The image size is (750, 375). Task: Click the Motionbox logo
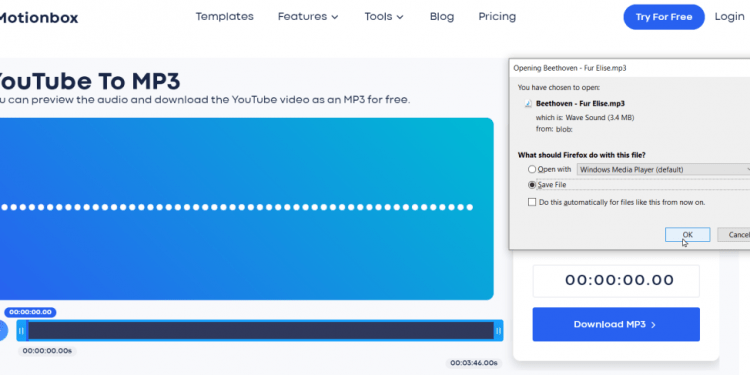(x=38, y=18)
